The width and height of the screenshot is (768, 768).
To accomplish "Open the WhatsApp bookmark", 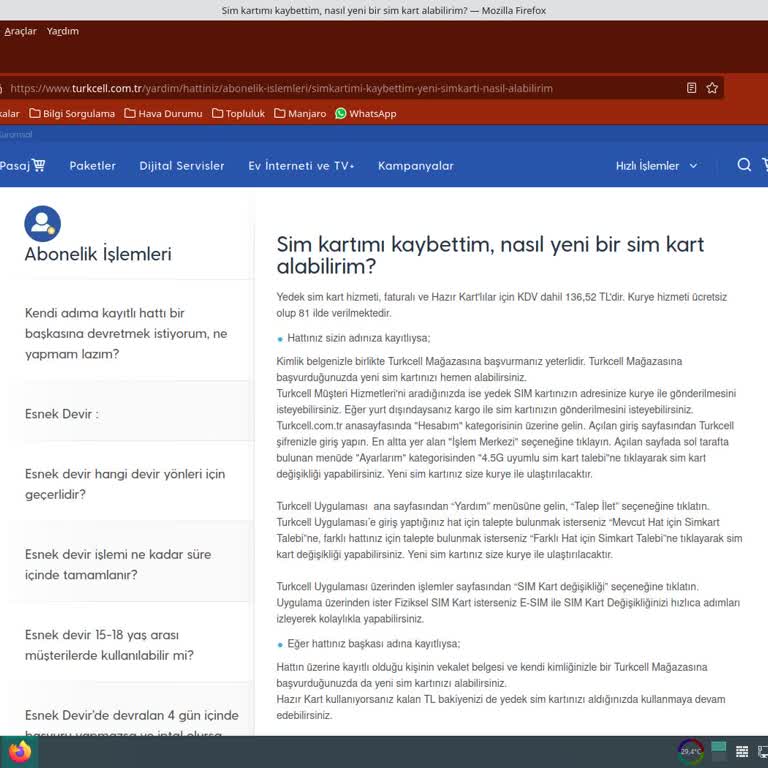I will point(366,114).
